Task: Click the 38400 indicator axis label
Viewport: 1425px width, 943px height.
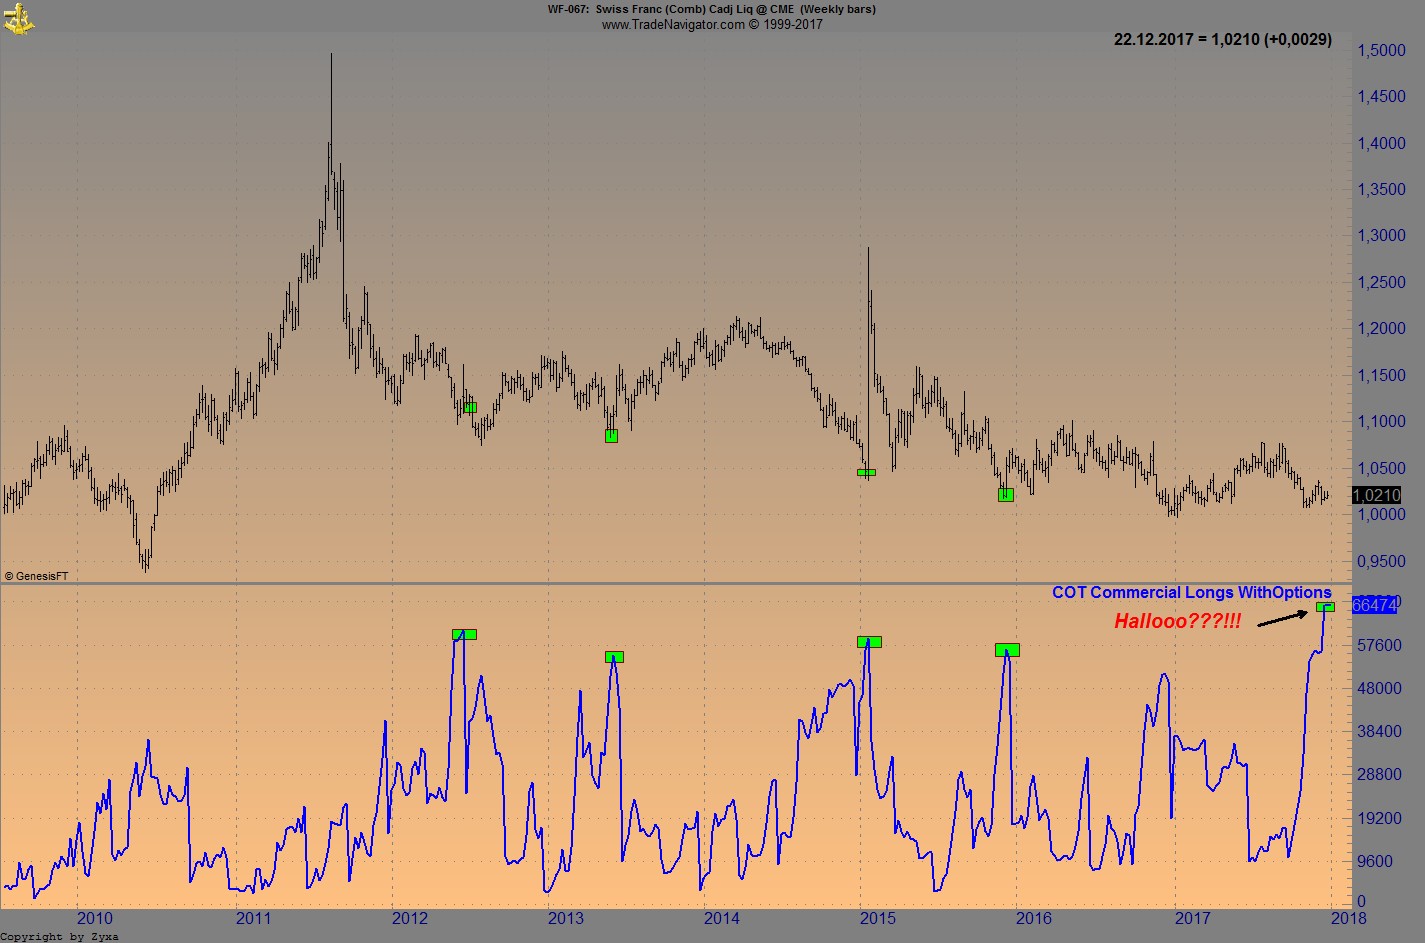Action: click(x=1381, y=732)
